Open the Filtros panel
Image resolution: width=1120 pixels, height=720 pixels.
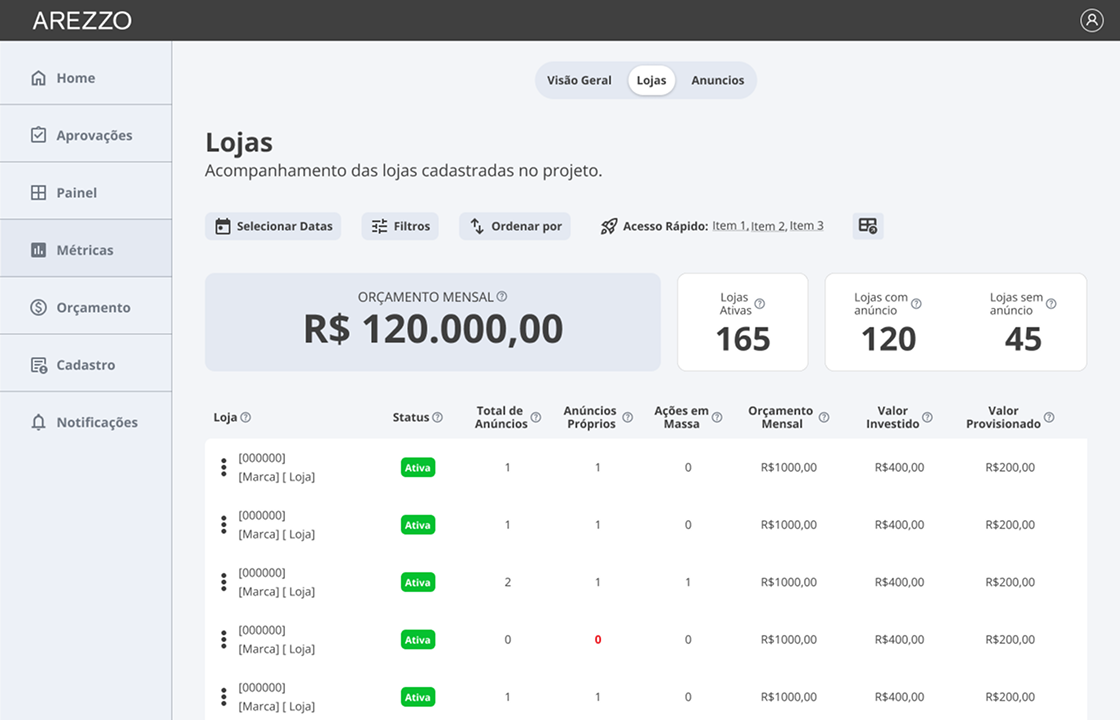[x=400, y=226]
